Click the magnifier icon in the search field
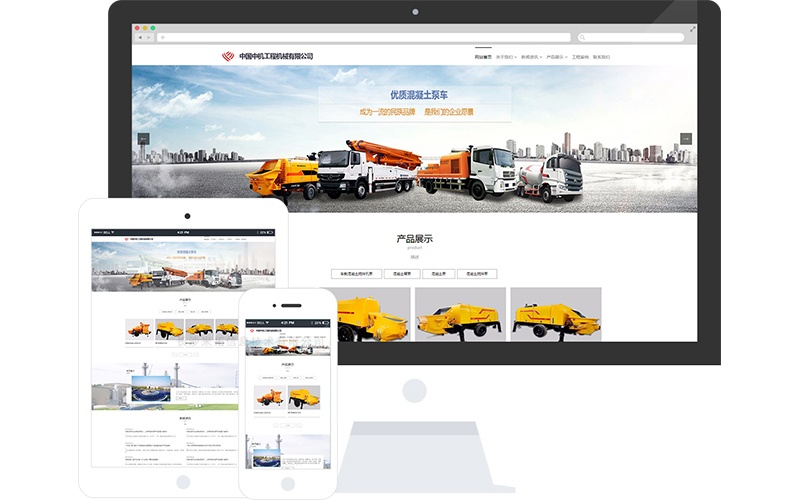Viewport: 800px width, 500px height. click(583, 37)
